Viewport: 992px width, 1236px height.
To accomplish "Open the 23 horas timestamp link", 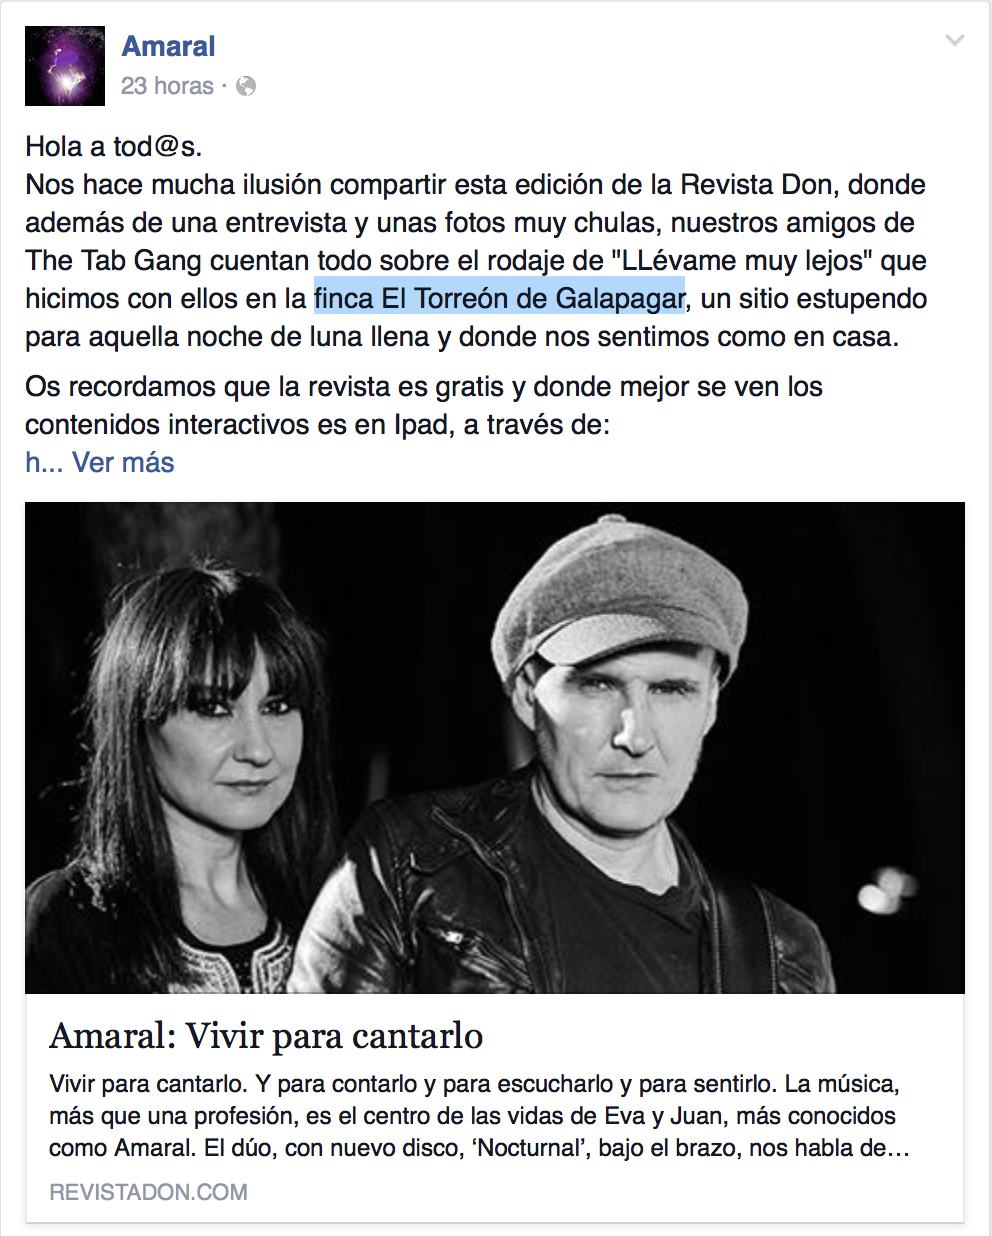I will click(x=167, y=86).
